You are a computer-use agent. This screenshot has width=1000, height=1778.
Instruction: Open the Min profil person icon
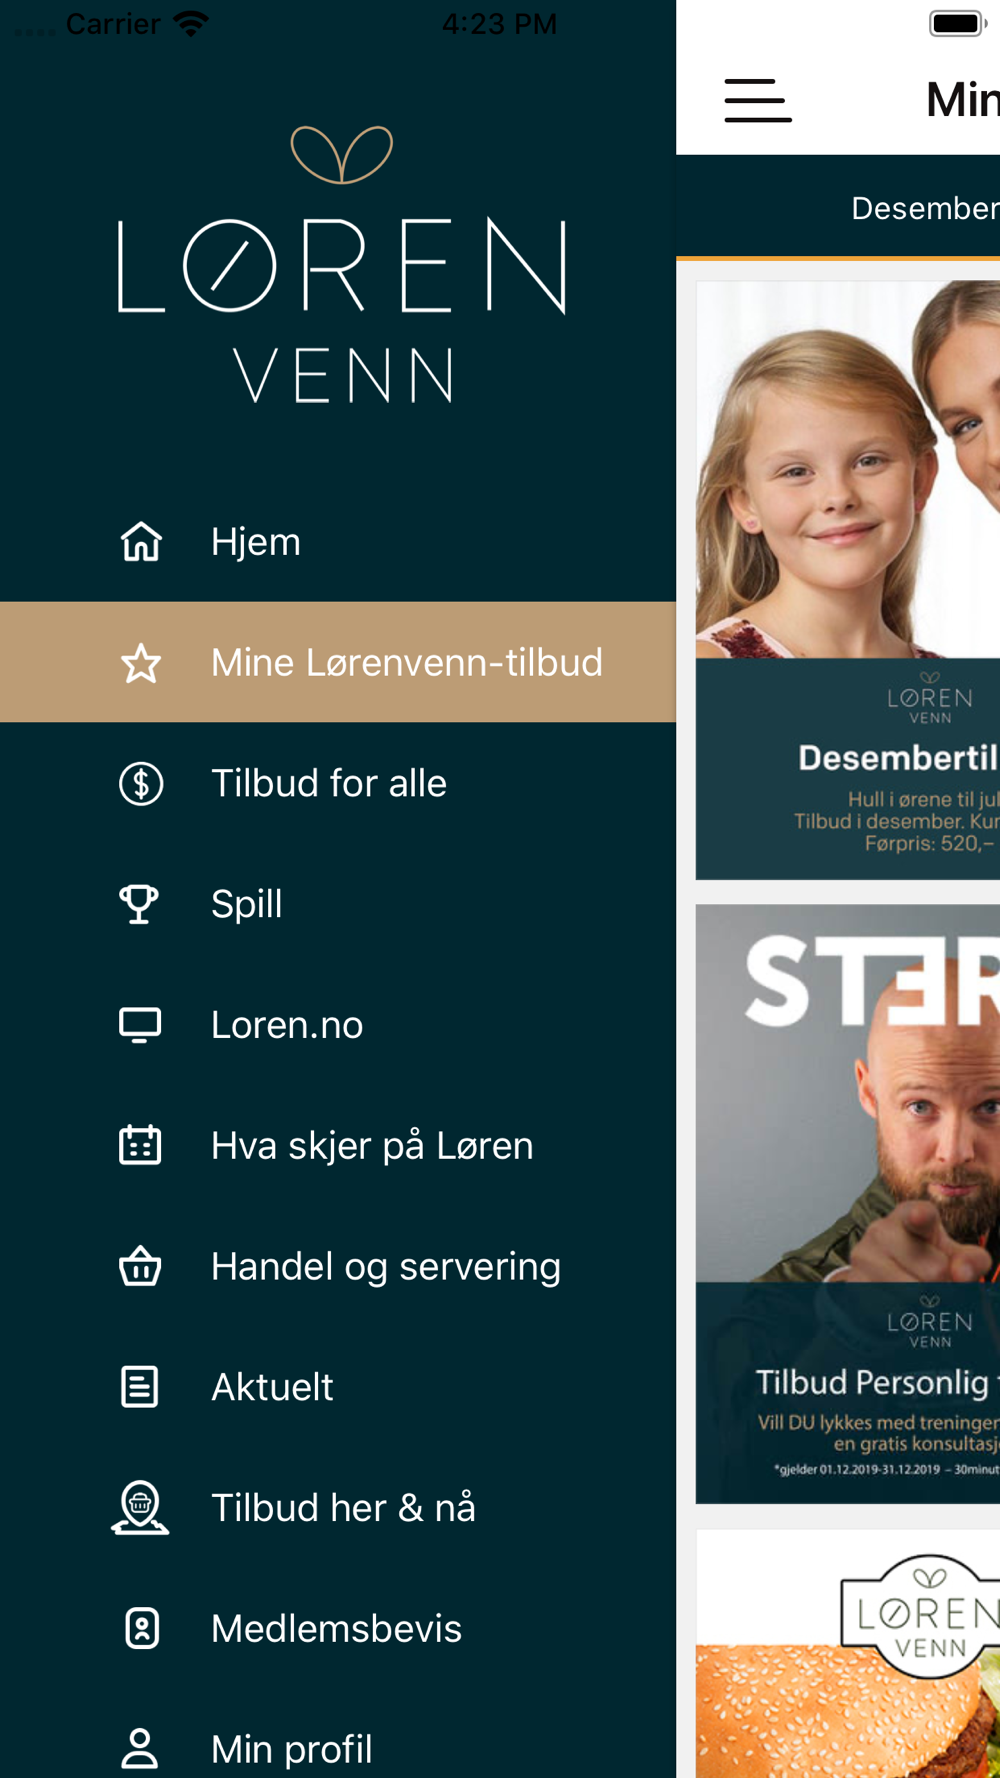140,1749
